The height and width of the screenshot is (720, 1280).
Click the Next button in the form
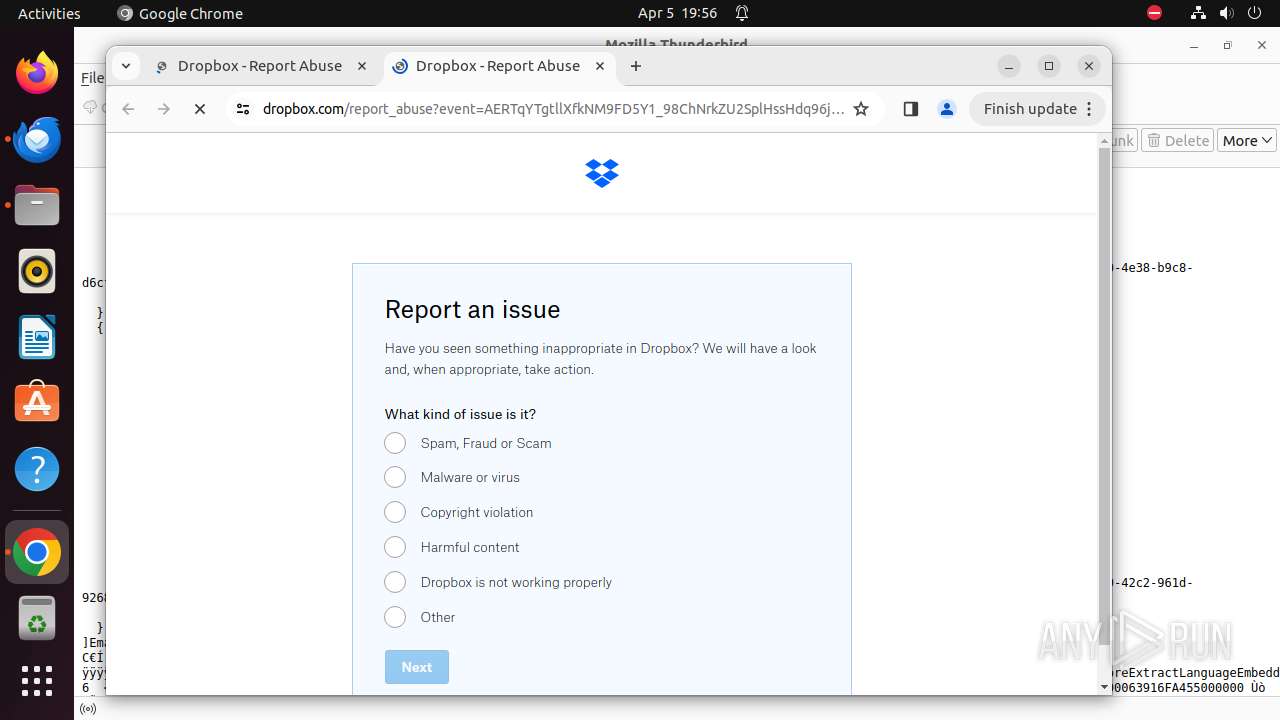click(x=417, y=667)
